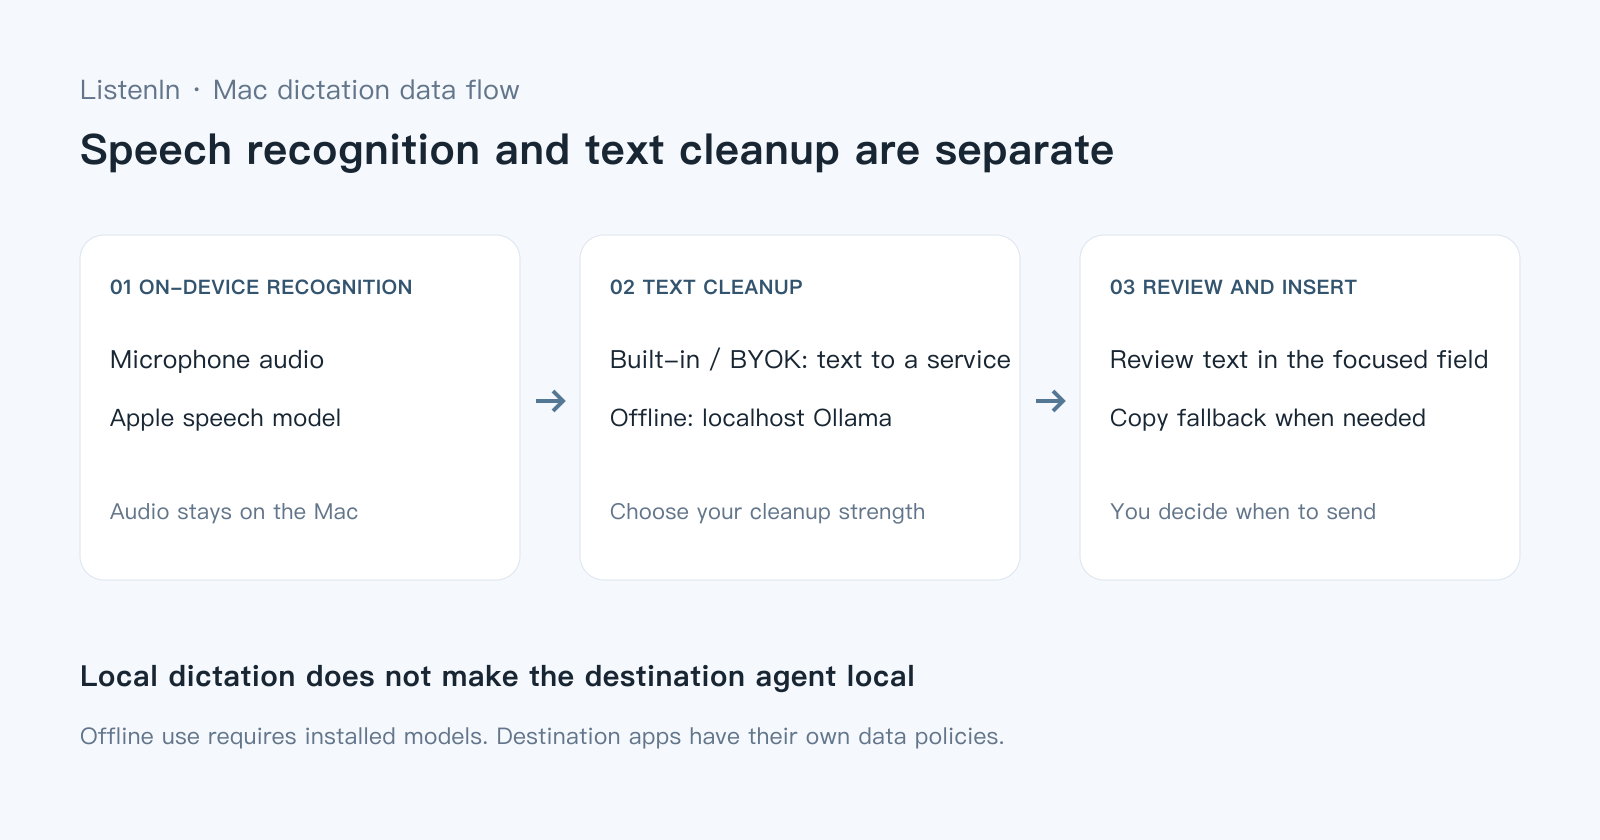The width and height of the screenshot is (1600, 840).
Task: Click 'Audio stays on the Mac' note
Action: pyautogui.click(x=234, y=512)
